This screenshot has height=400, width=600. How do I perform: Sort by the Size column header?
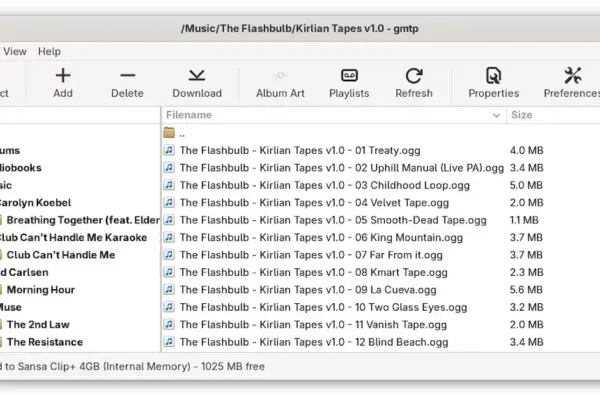tap(553, 115)
